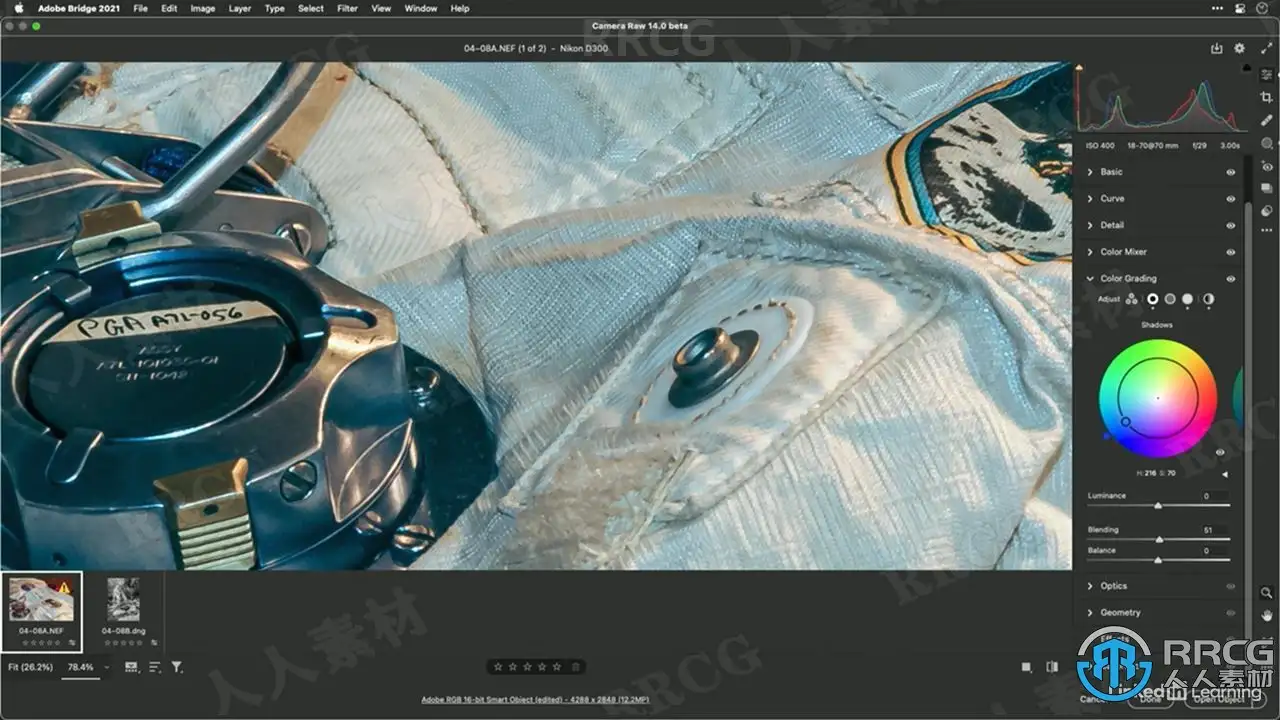Toggle visibility of Basic panel edits
Screen dimensions: 1280x720
pyautogui.click(x=1231, y=172)
